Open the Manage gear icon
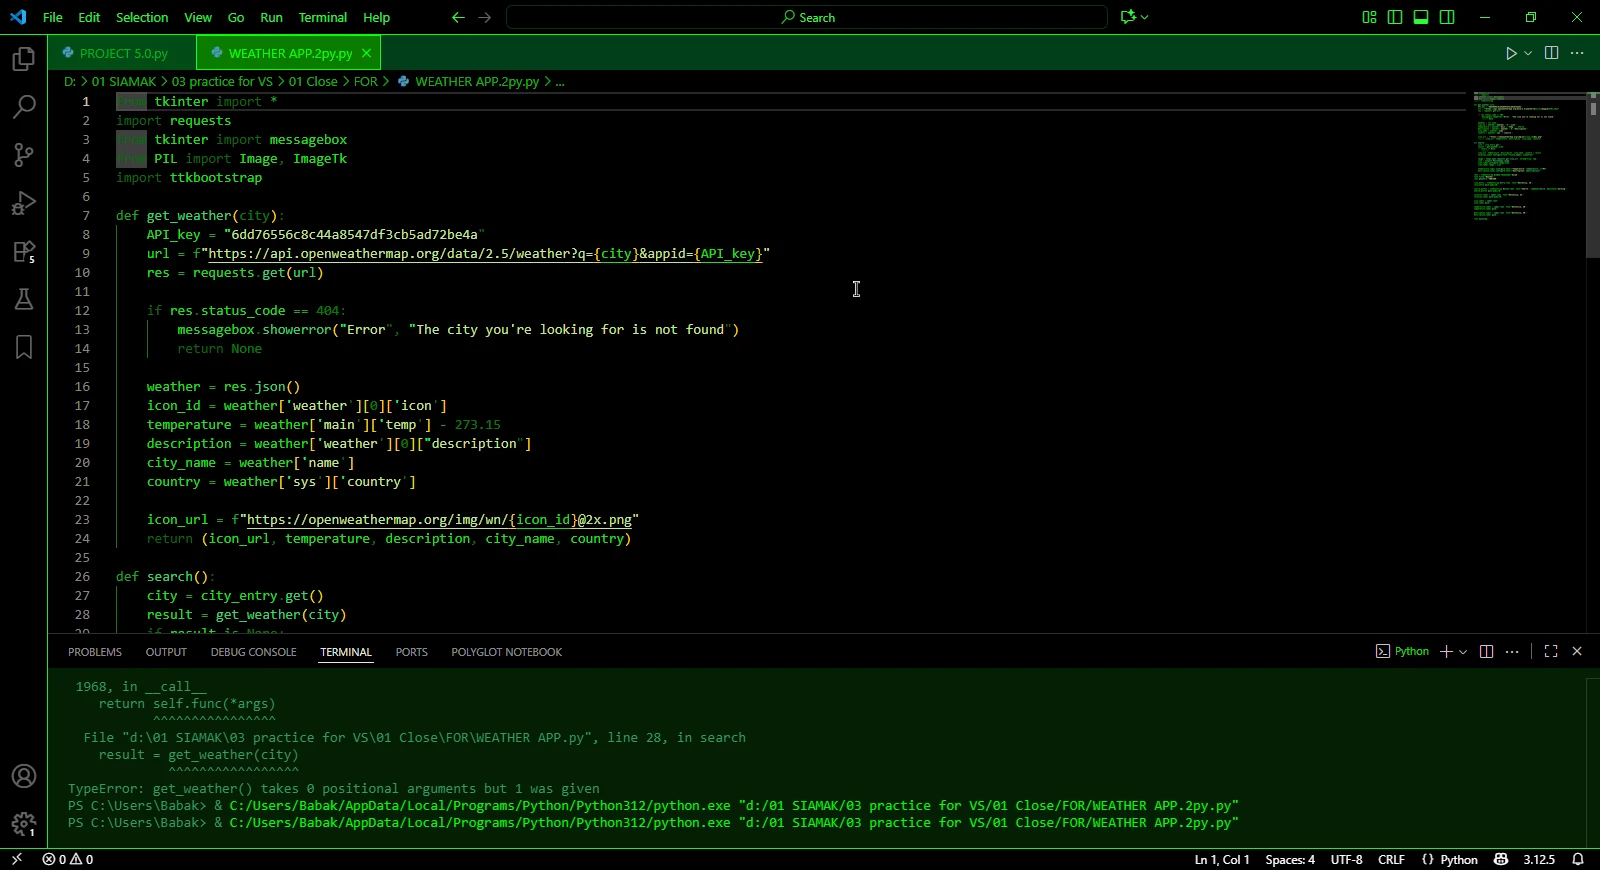This screenshot has width=1600, height=870. [x=24, y=824]
